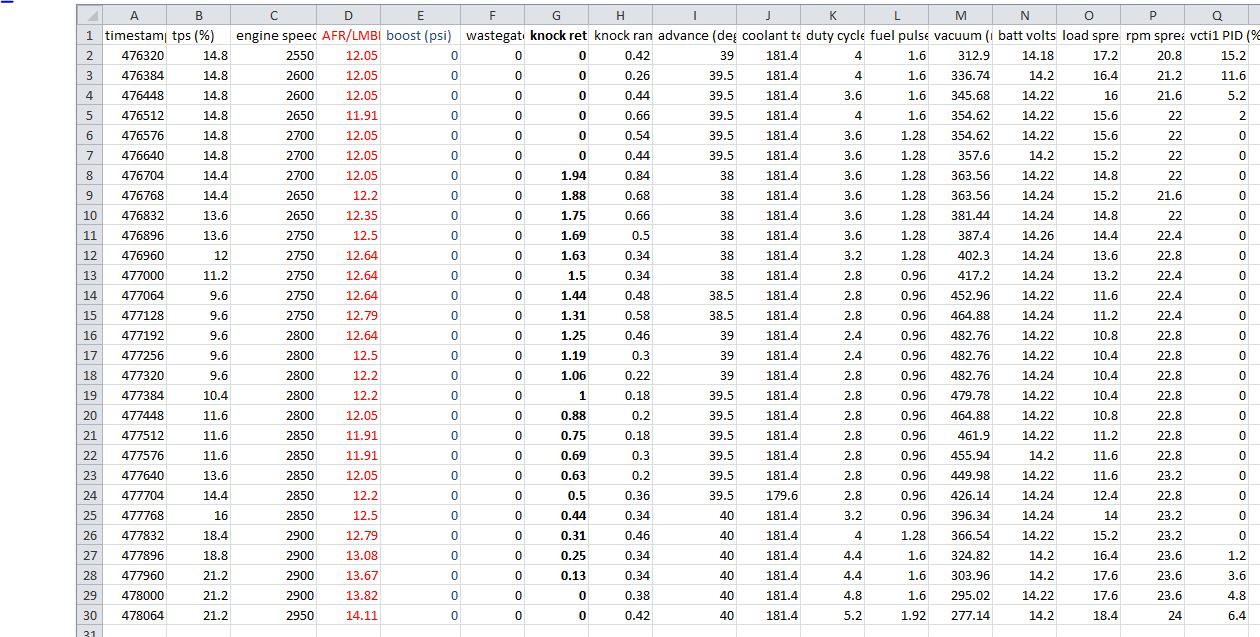This screenshot has height=637, width=1260.
Task: Select the vacuum cell showing 277.14
Action: 960,615
